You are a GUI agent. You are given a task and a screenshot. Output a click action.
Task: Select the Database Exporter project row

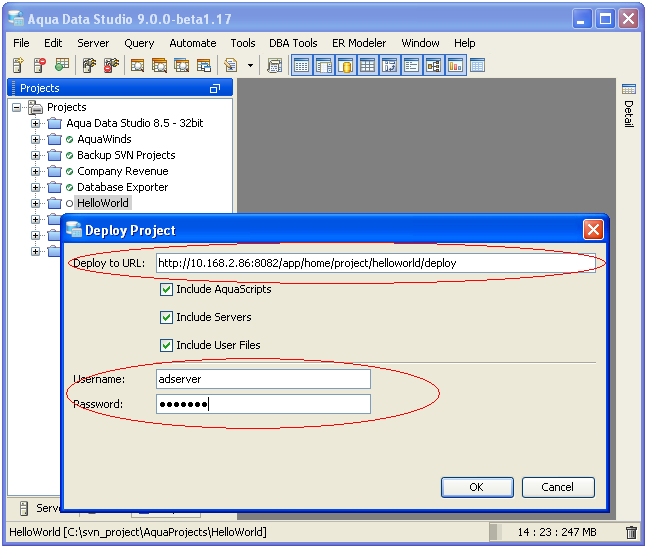coord(123,187)
